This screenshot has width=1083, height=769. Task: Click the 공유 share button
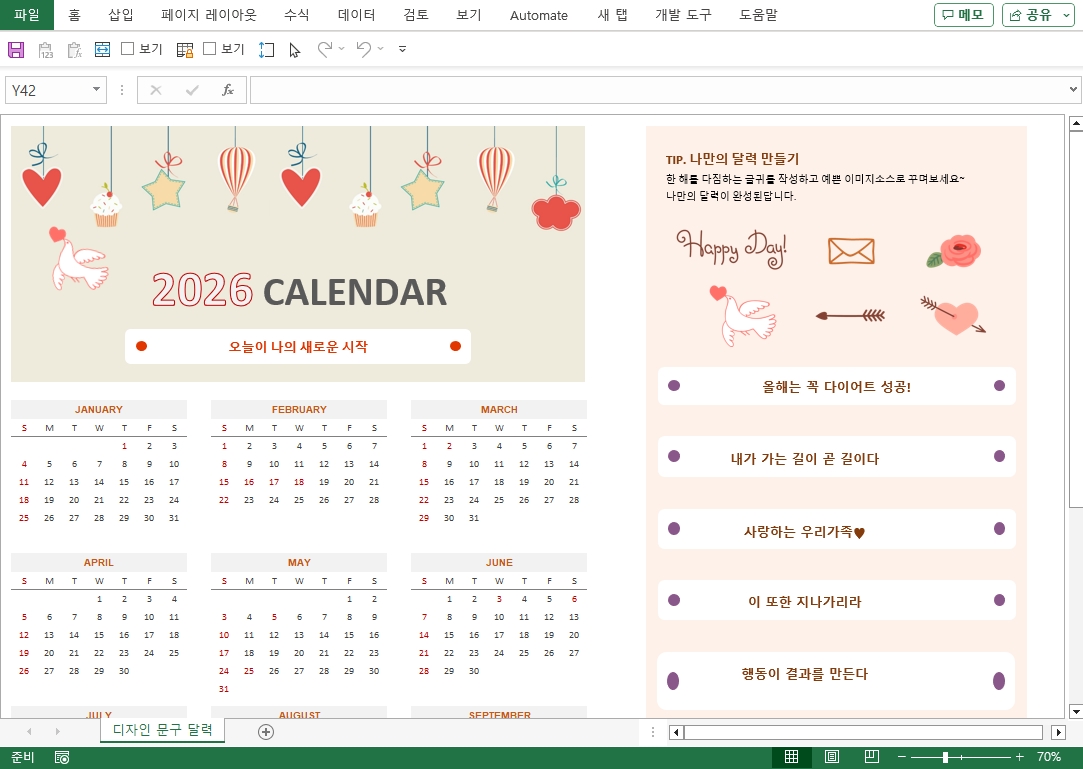point(1038,15)
